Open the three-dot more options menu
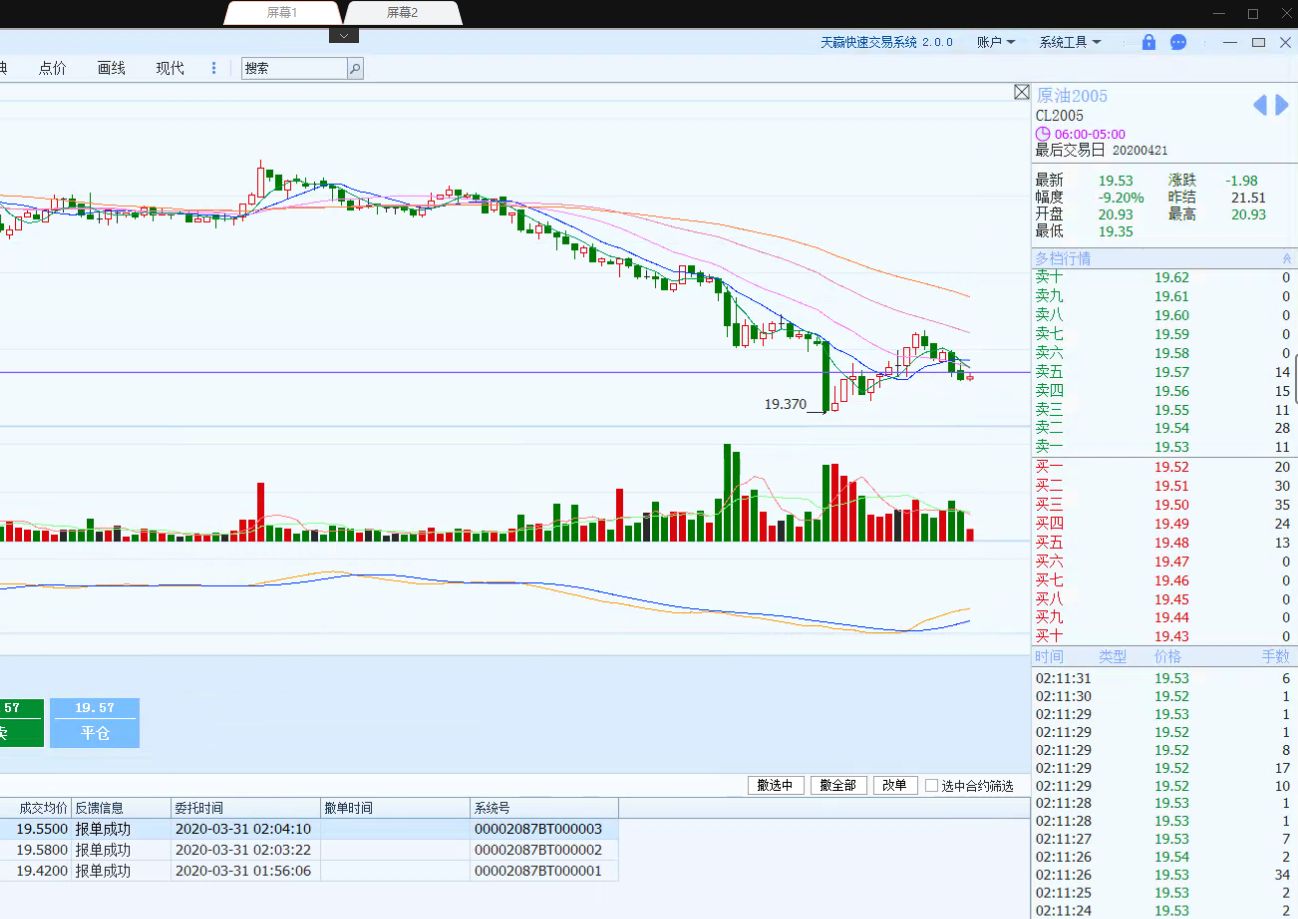The image size is (1298, 919). (214, 68)
